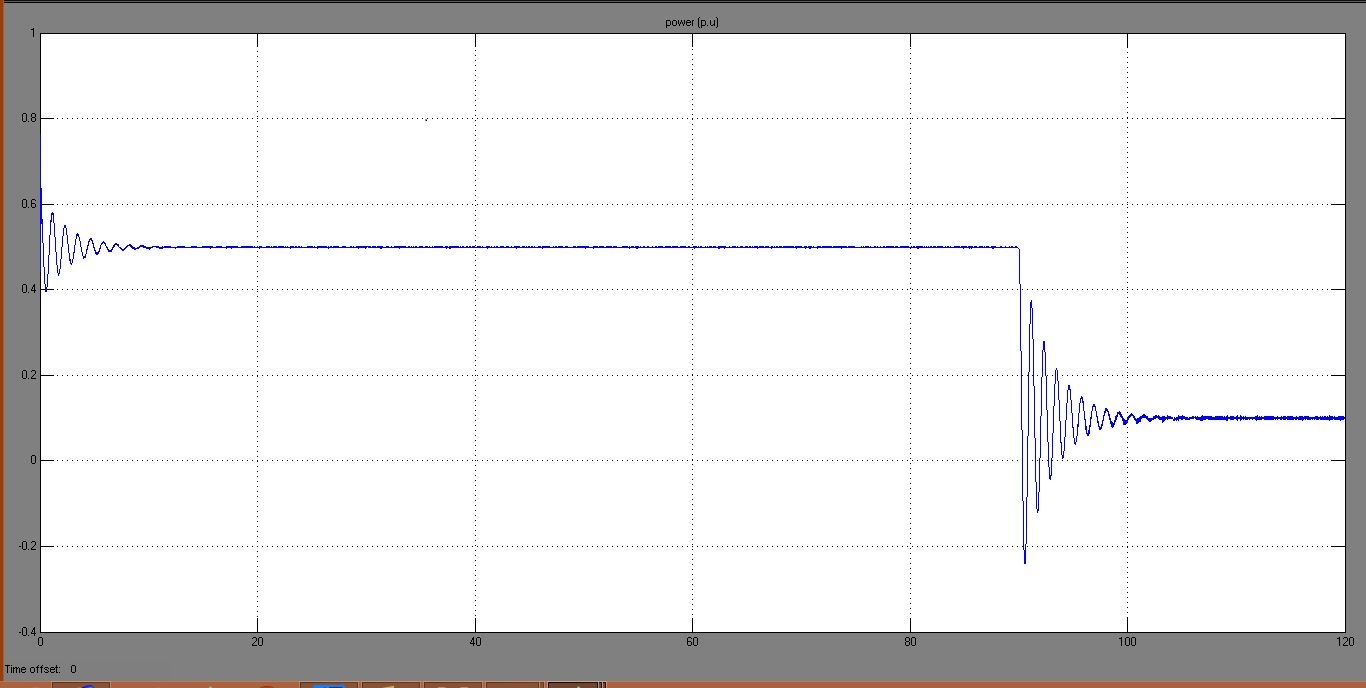Viewport: 1366px width, 688px height.
Task: Click the x-axis tick label 100
Action: [x=1127, y=642]
